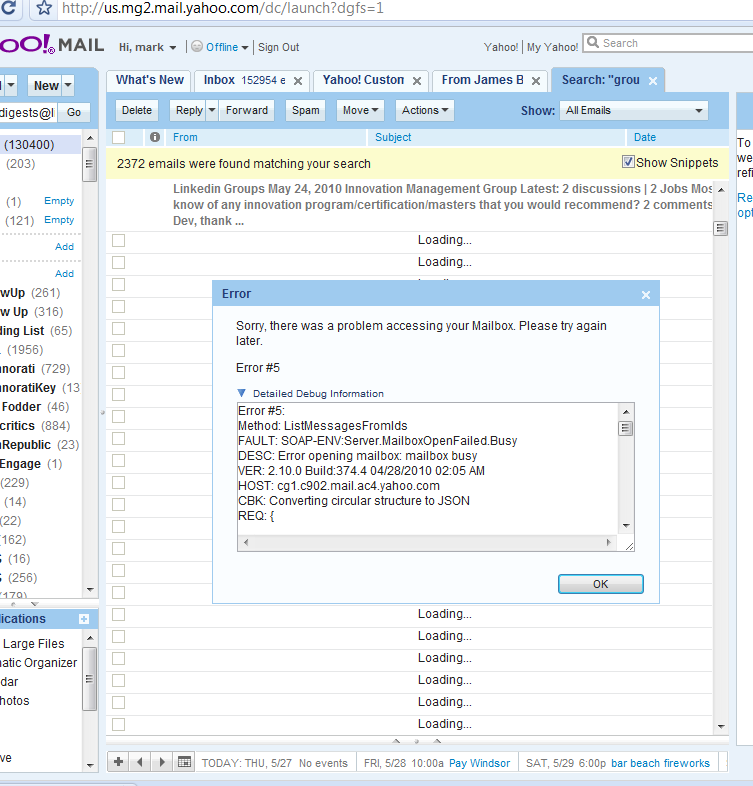The height and width of the screenshot is (786, 753).
Task: Close the From James B tab
Action: coord(536,81)
